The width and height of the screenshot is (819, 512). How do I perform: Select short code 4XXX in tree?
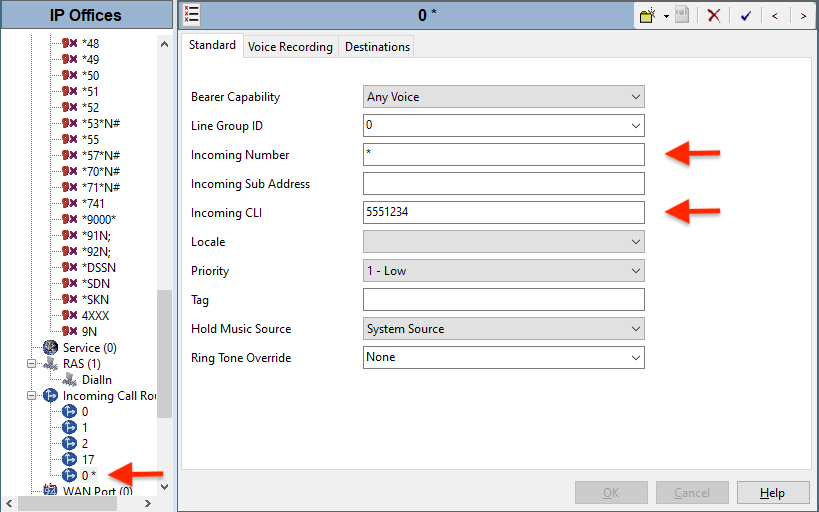click(x=95, y=316)
